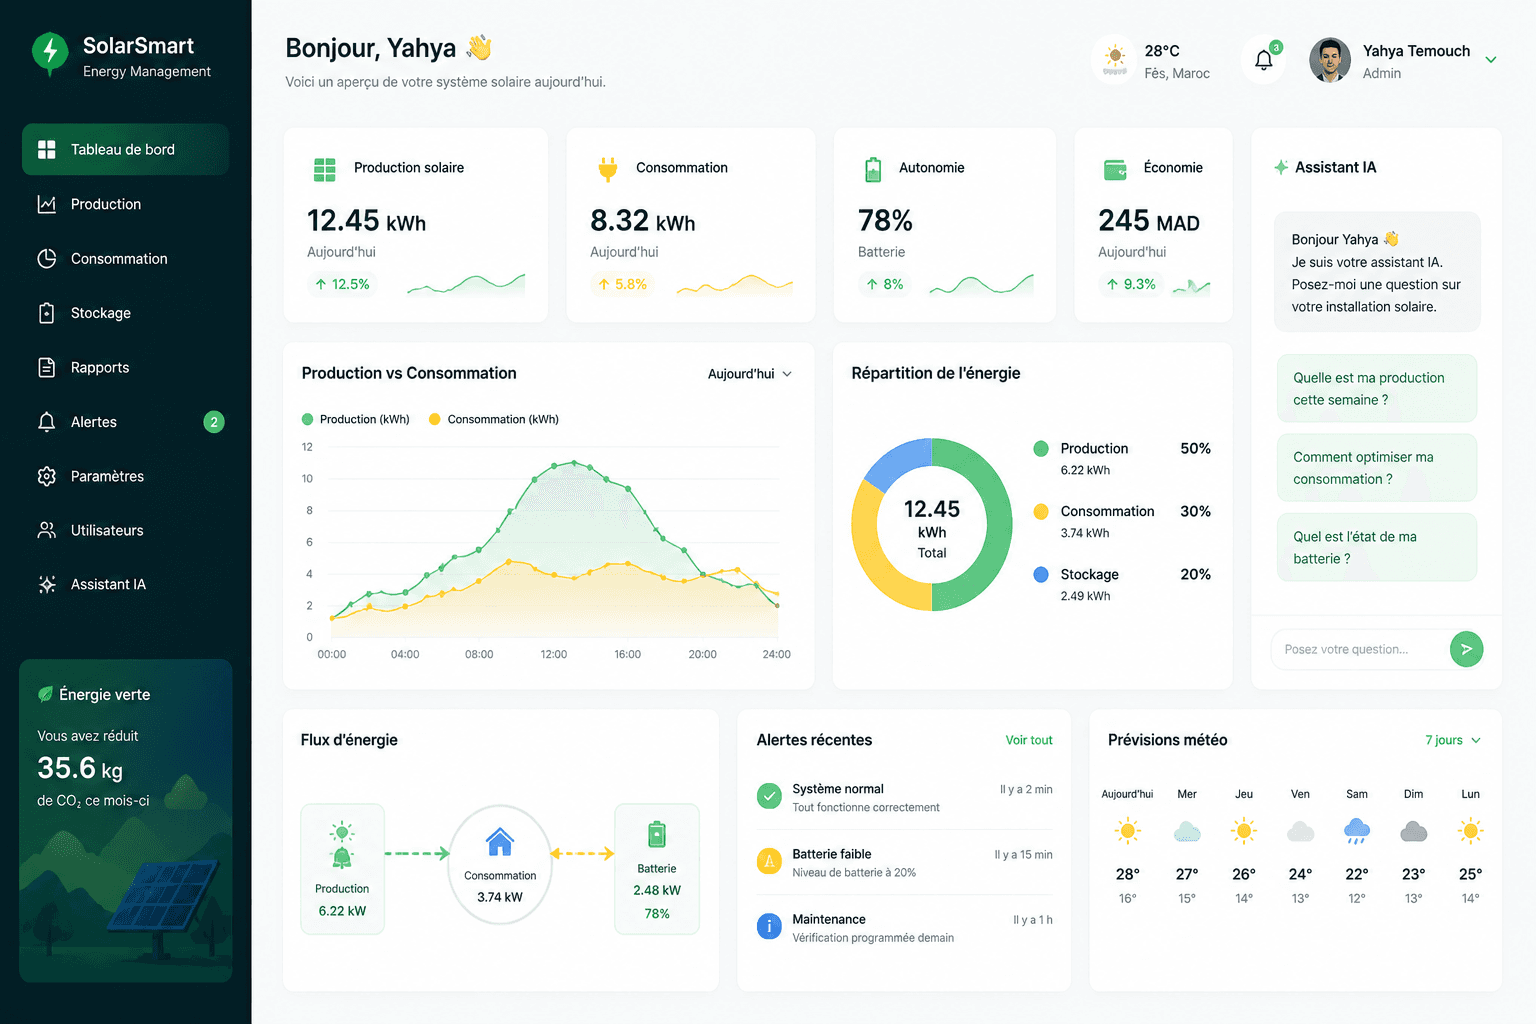Viewport: 1536px width, 1024px height.
Task: Open the notifications bell icon
Action: pyautogui.click(x=1264, y=60)
